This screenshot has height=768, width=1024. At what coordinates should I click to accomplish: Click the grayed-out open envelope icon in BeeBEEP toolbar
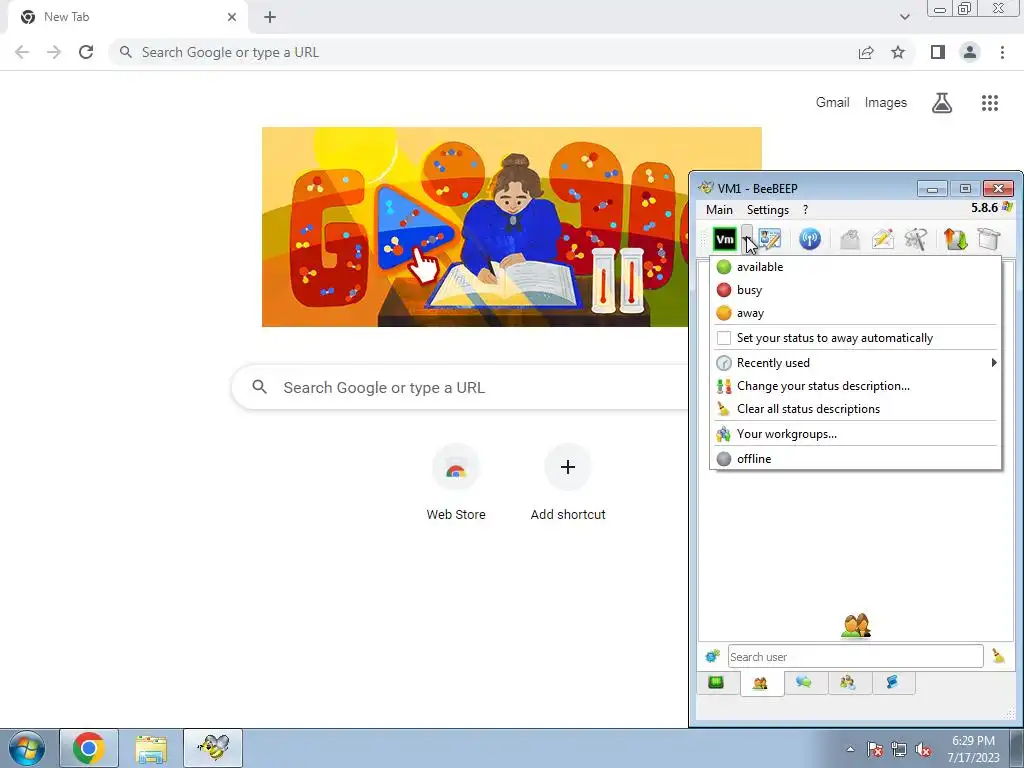[850, 239]
